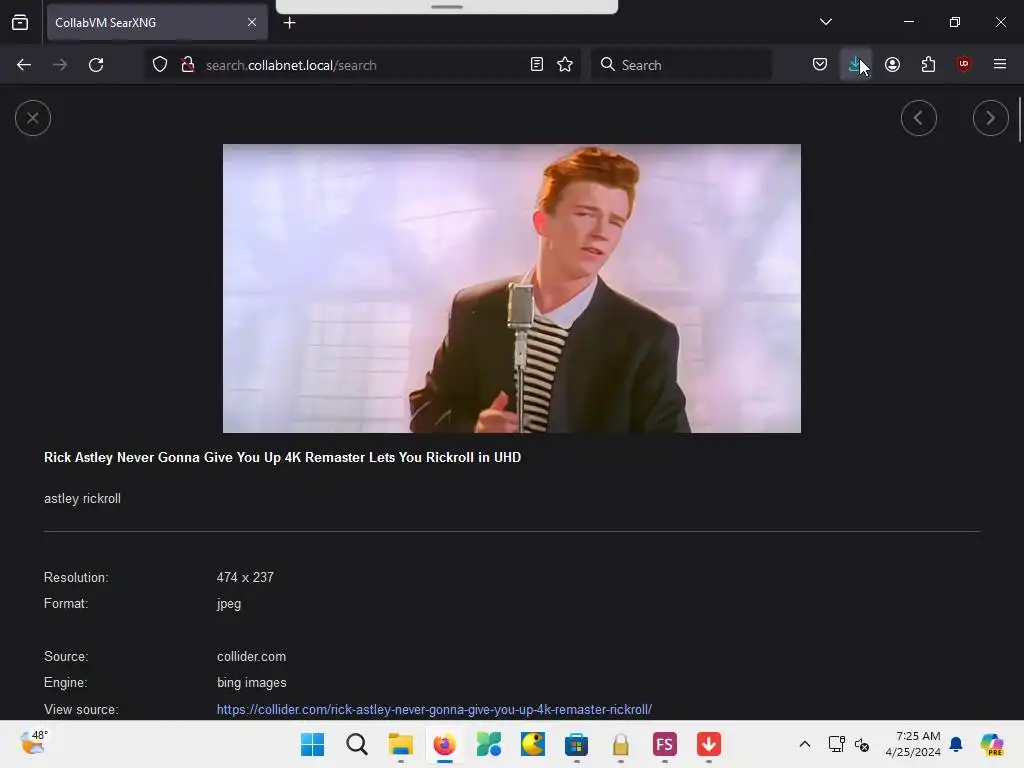Open the Windows Start menu
The width and height of the screenshot is (1024, 768).
(x=312, y=744)
